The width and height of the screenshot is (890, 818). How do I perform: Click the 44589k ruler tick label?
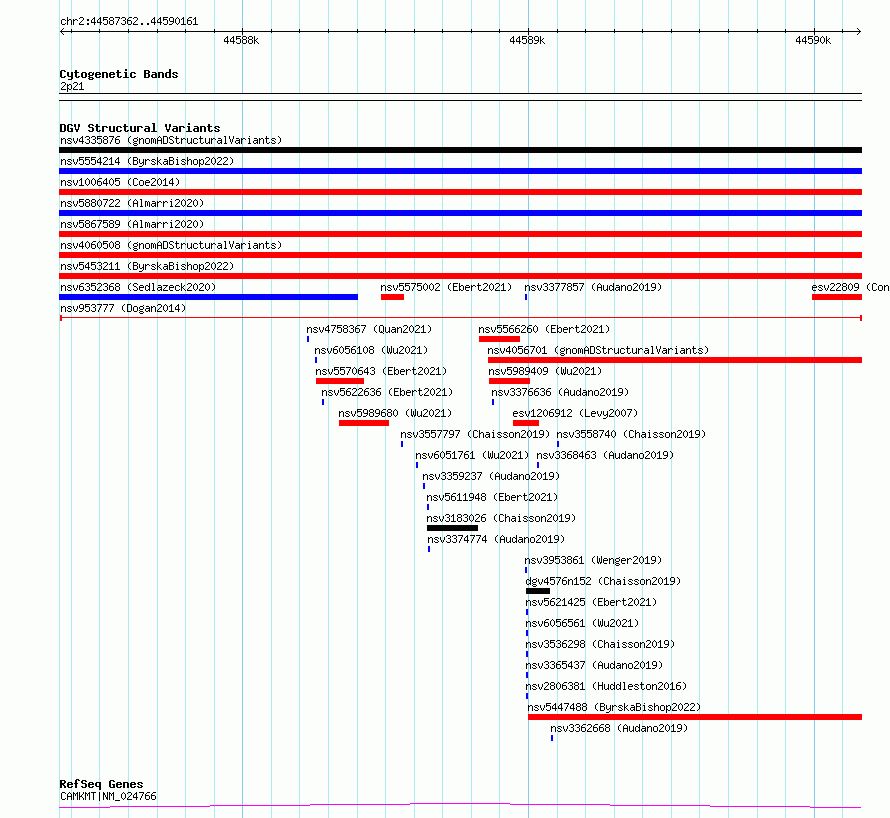(527, 40)
